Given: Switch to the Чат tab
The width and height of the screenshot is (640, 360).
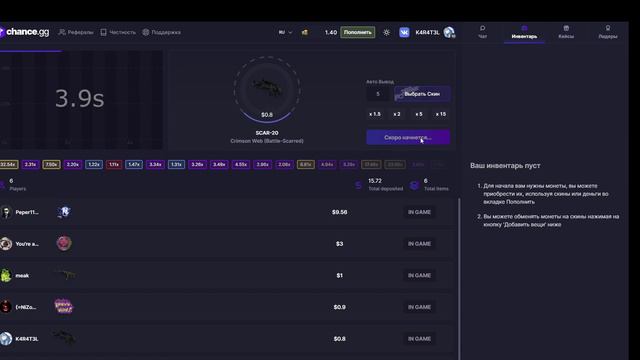Looking at the screenshot, I should [482, 32].
